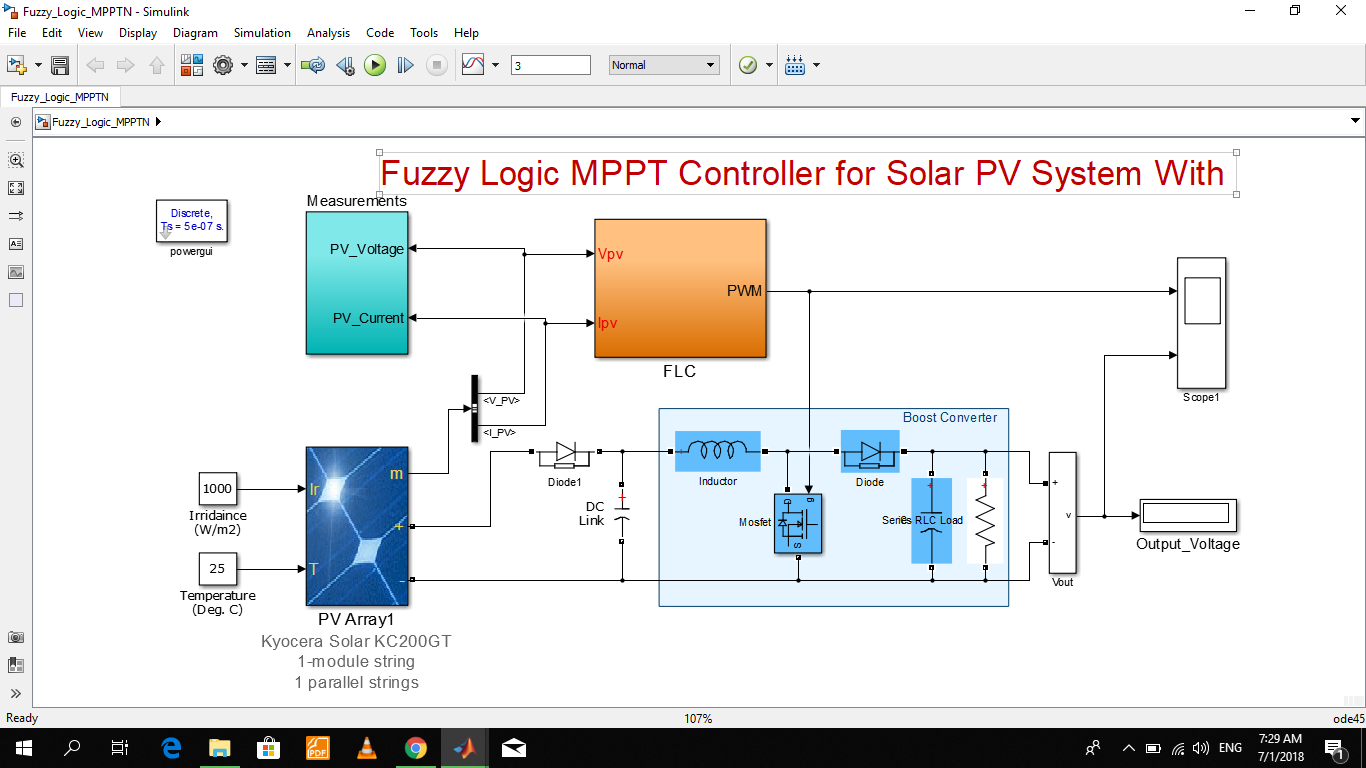Toggle the sample time display palette icon
The image size is (1366, 768).
point(15,216)
